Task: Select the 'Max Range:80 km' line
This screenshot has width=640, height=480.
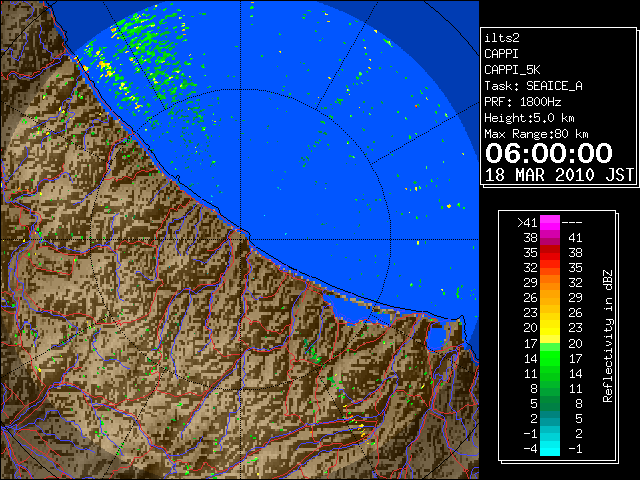Action: tap(536, 134)
